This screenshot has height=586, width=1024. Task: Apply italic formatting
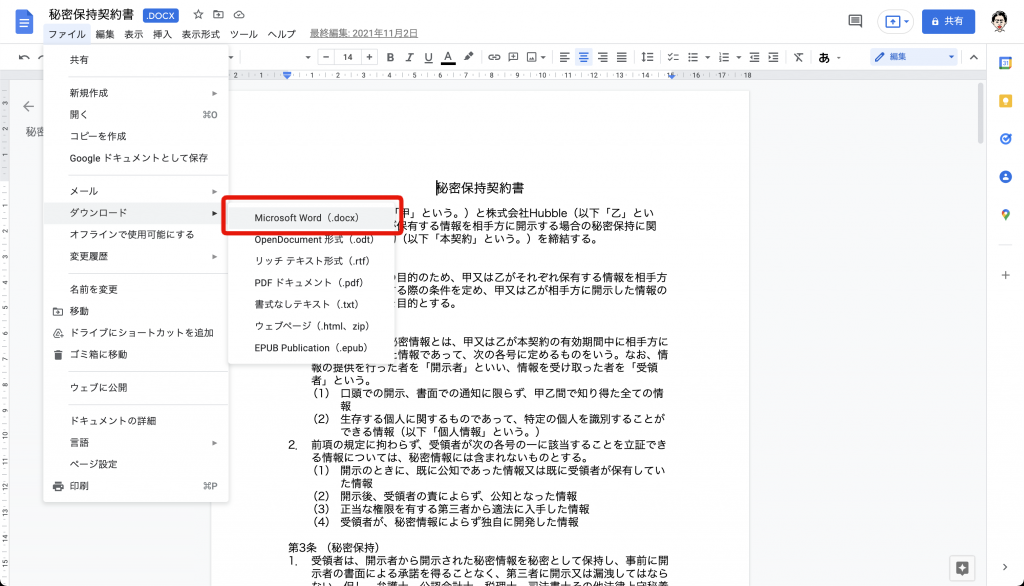(409, 57)
